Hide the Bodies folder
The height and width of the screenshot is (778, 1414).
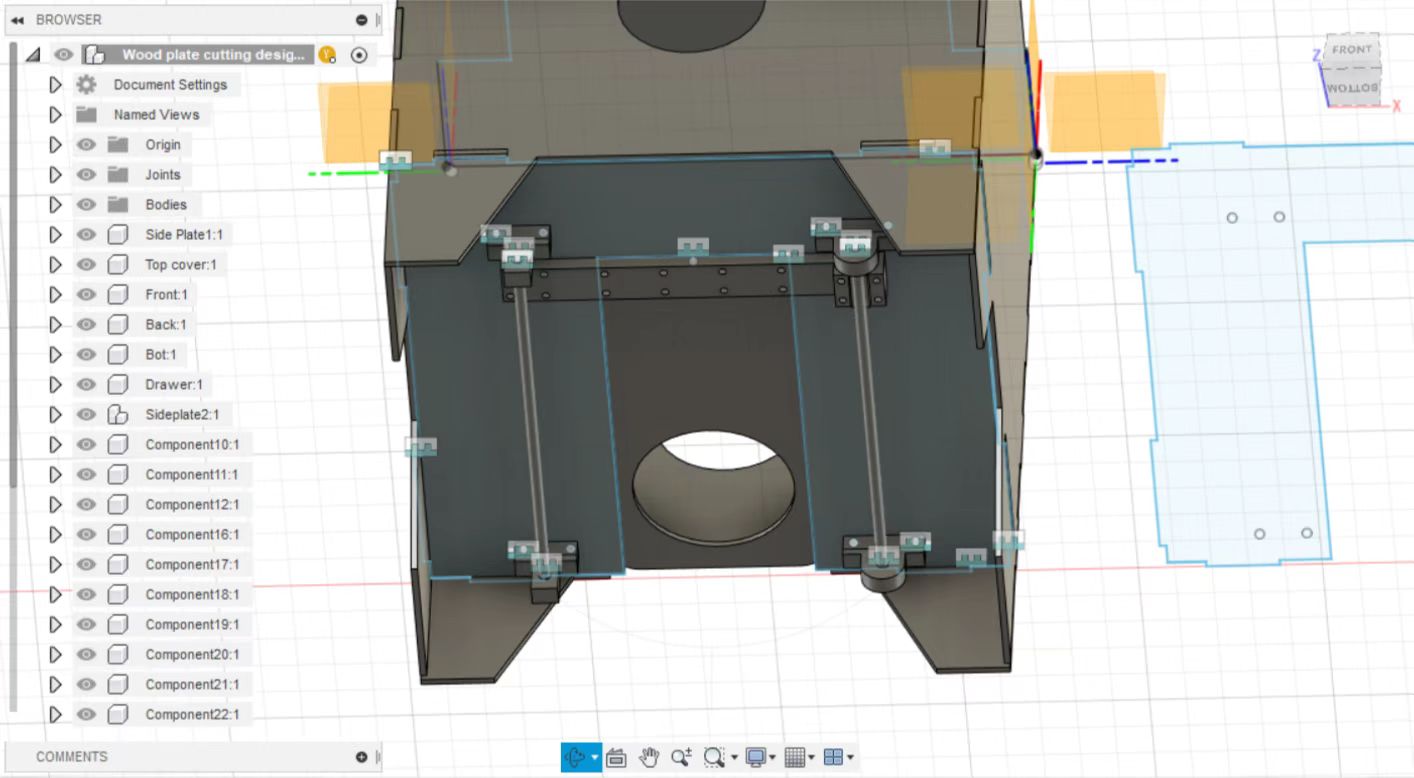point(86,204)
